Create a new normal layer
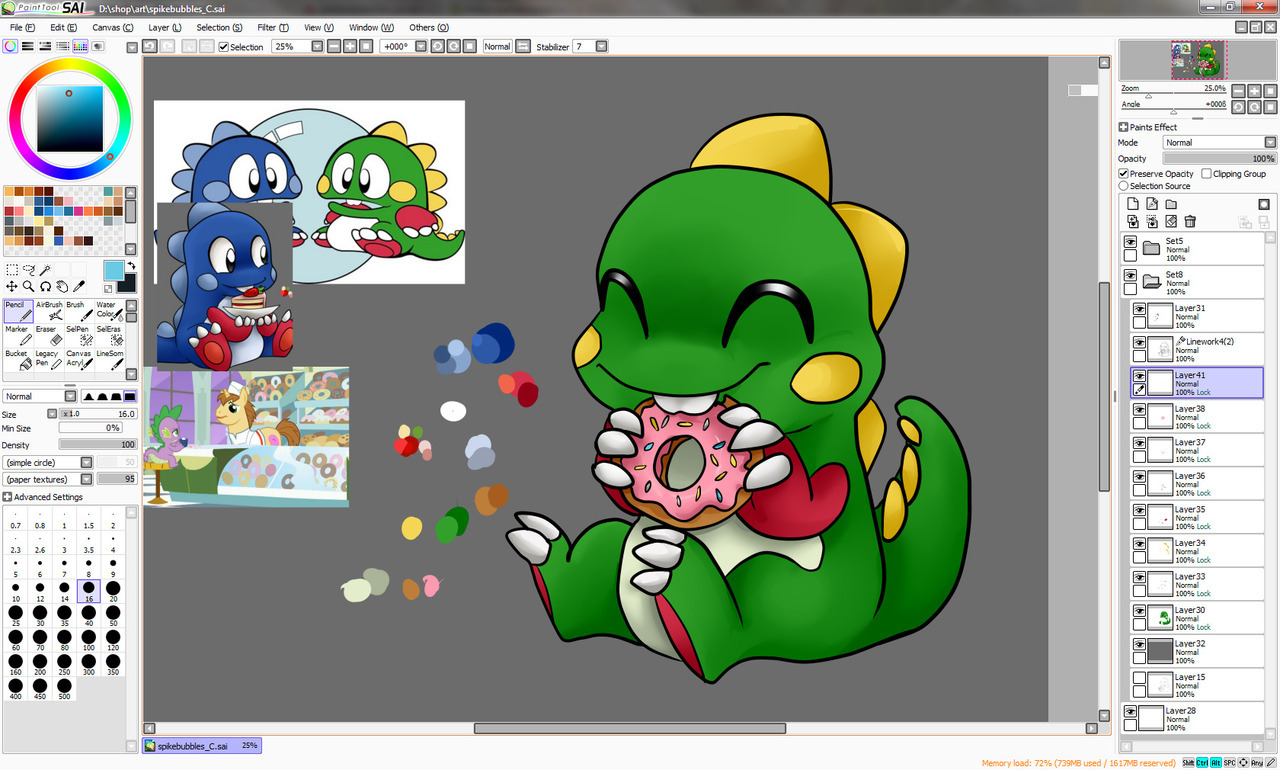The height and width of the screenshot is (770, 1280). (x=1133, y=204)
